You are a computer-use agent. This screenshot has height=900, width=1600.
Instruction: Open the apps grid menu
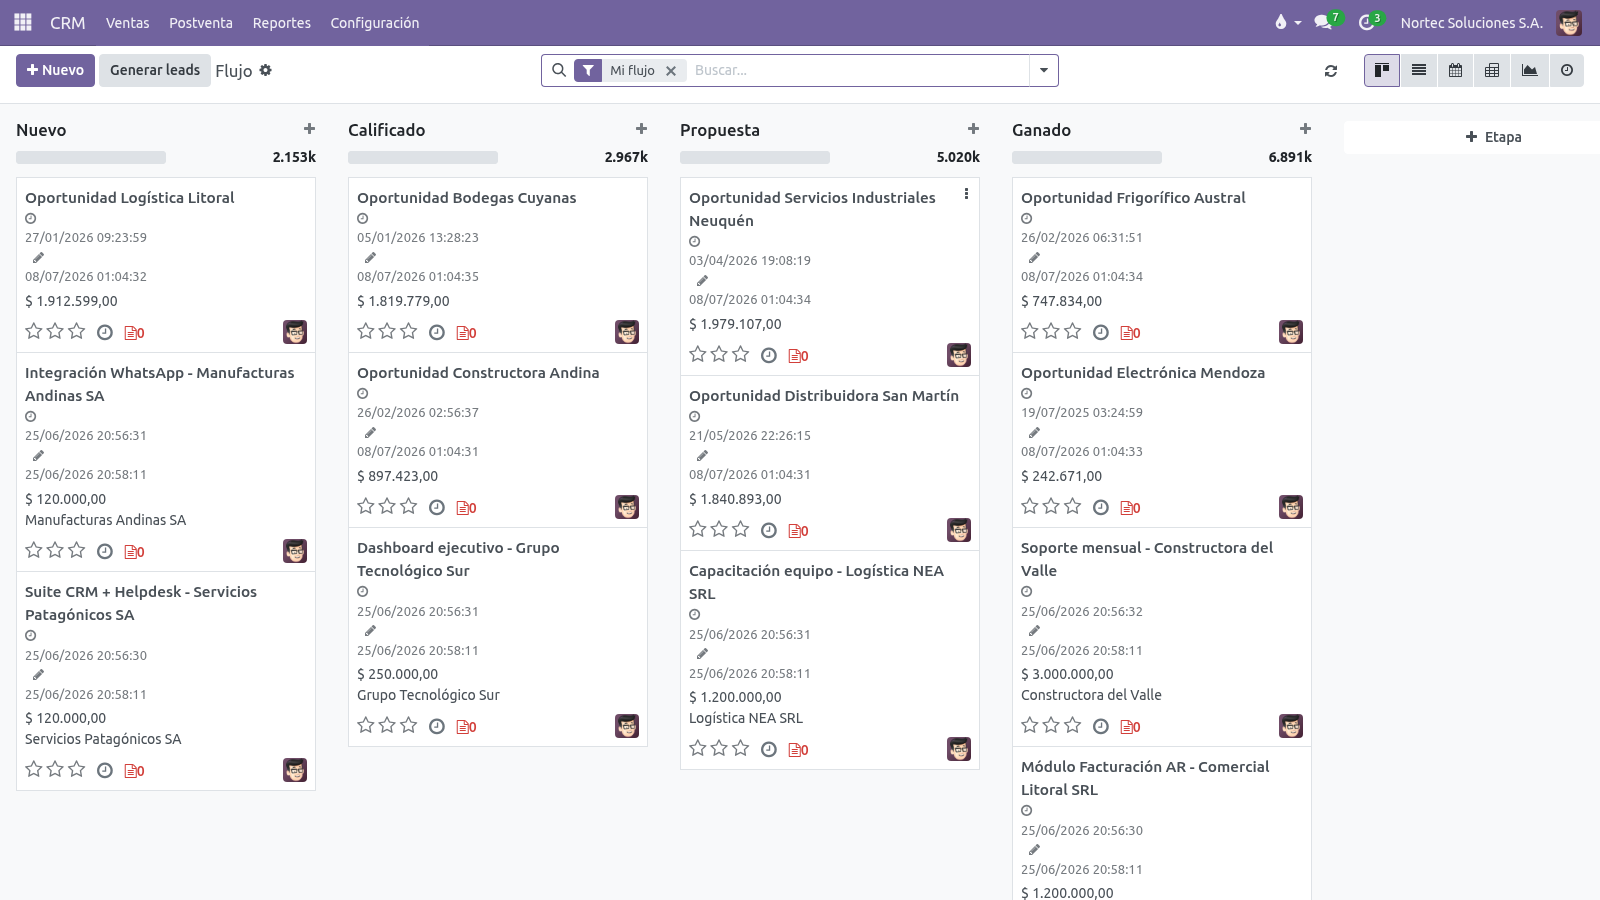click(x=23, y=22)
